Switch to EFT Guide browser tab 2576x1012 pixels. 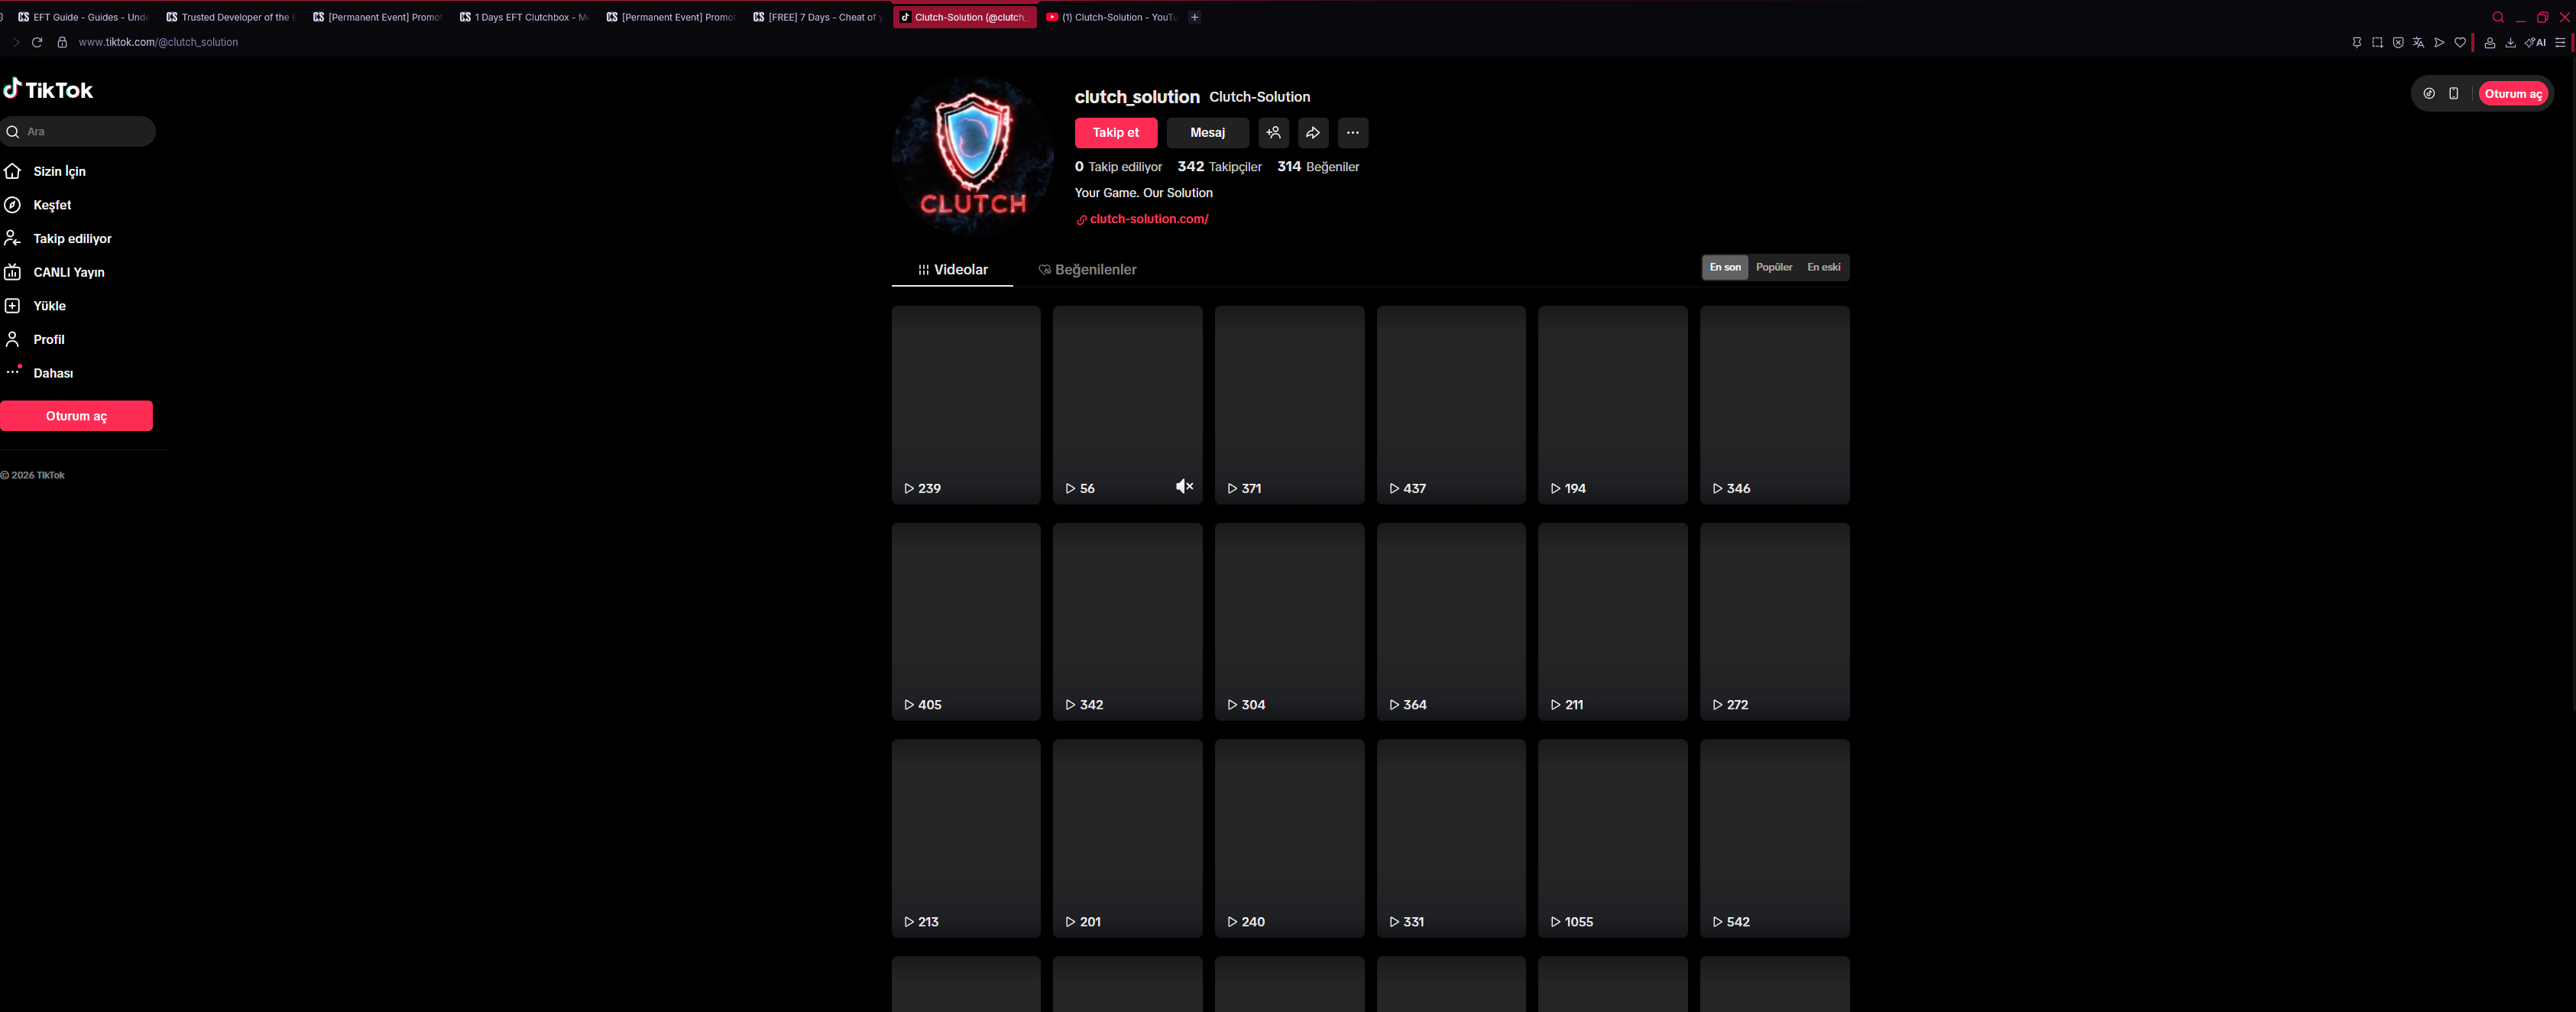coord(83,17)
